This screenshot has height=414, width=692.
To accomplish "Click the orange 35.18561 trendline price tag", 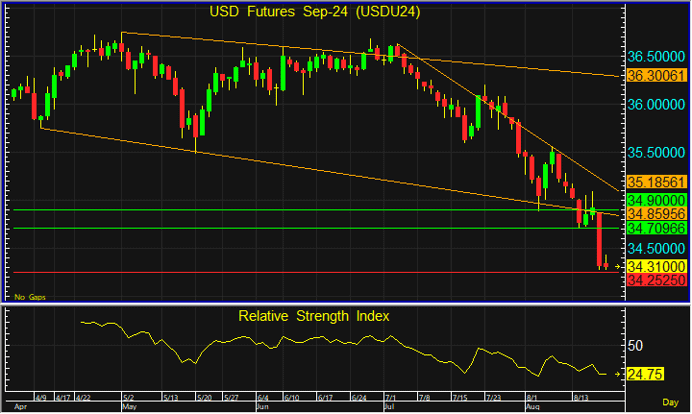I will [655, 183].
